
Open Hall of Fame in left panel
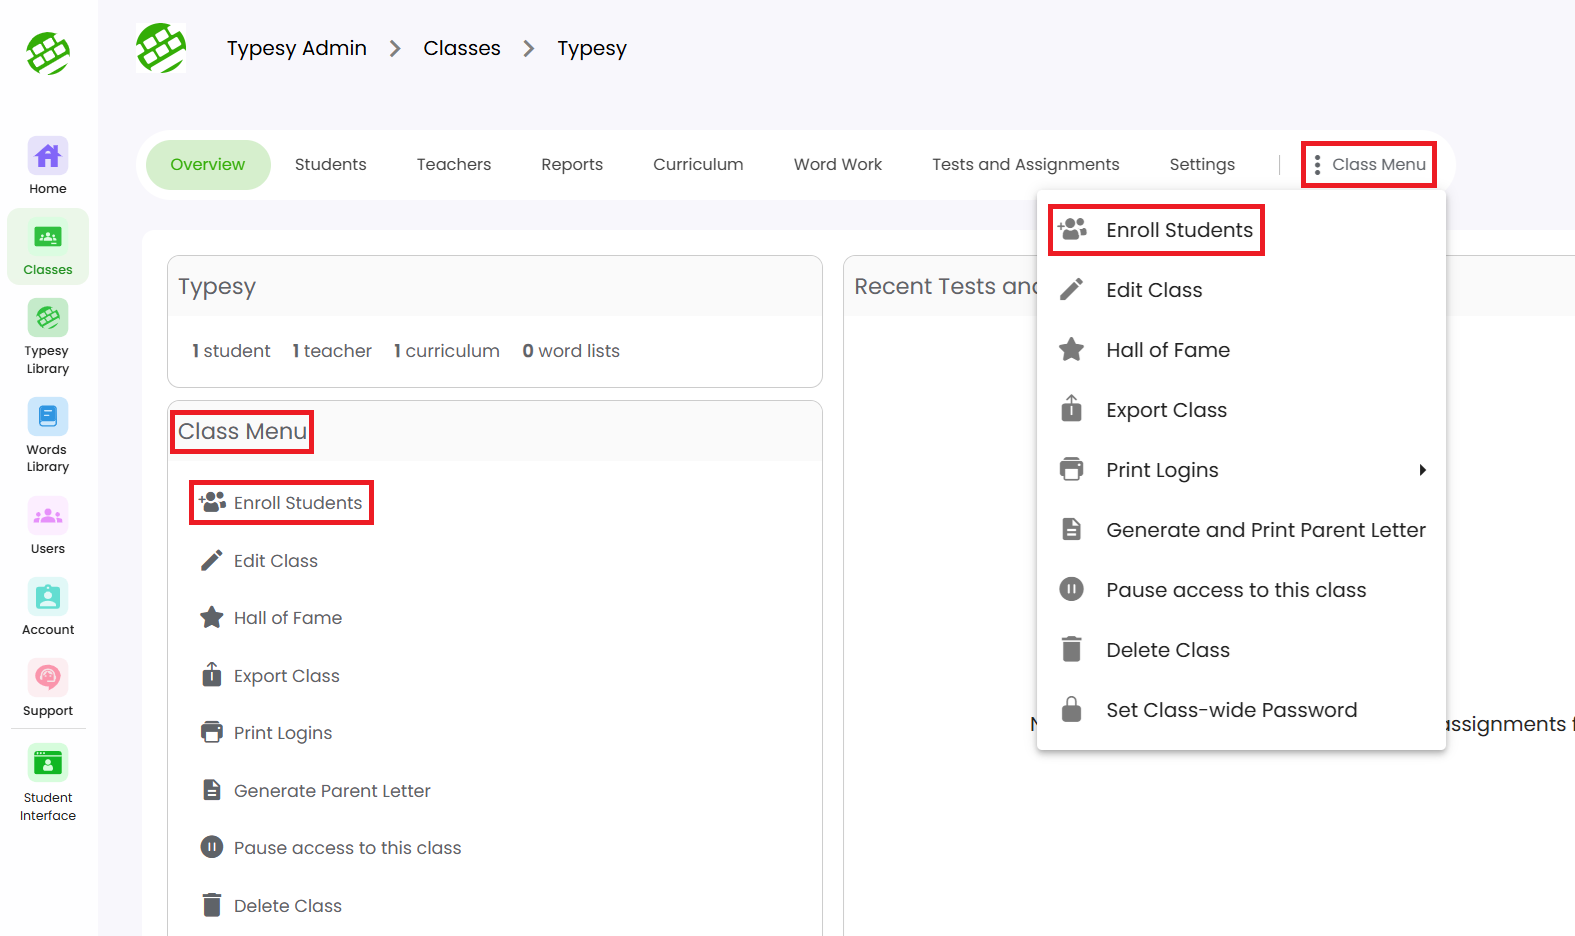tap(287, 618)
